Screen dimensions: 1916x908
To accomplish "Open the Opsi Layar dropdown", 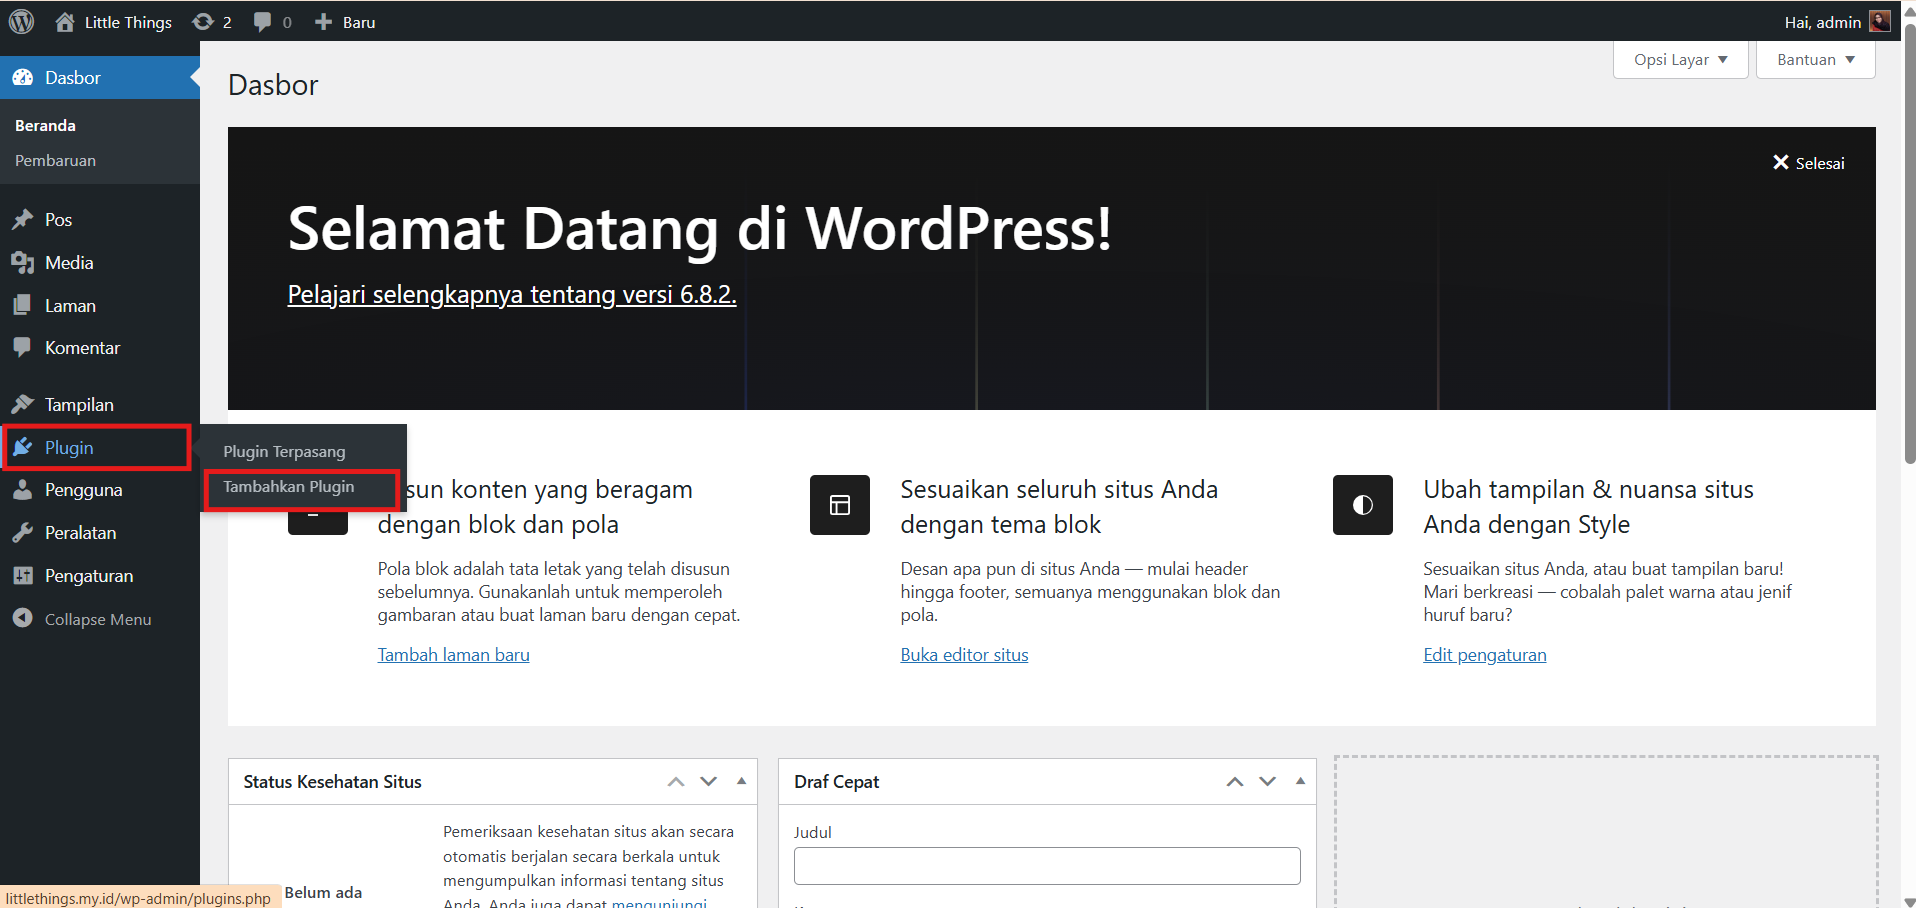I will [1678, 59].
